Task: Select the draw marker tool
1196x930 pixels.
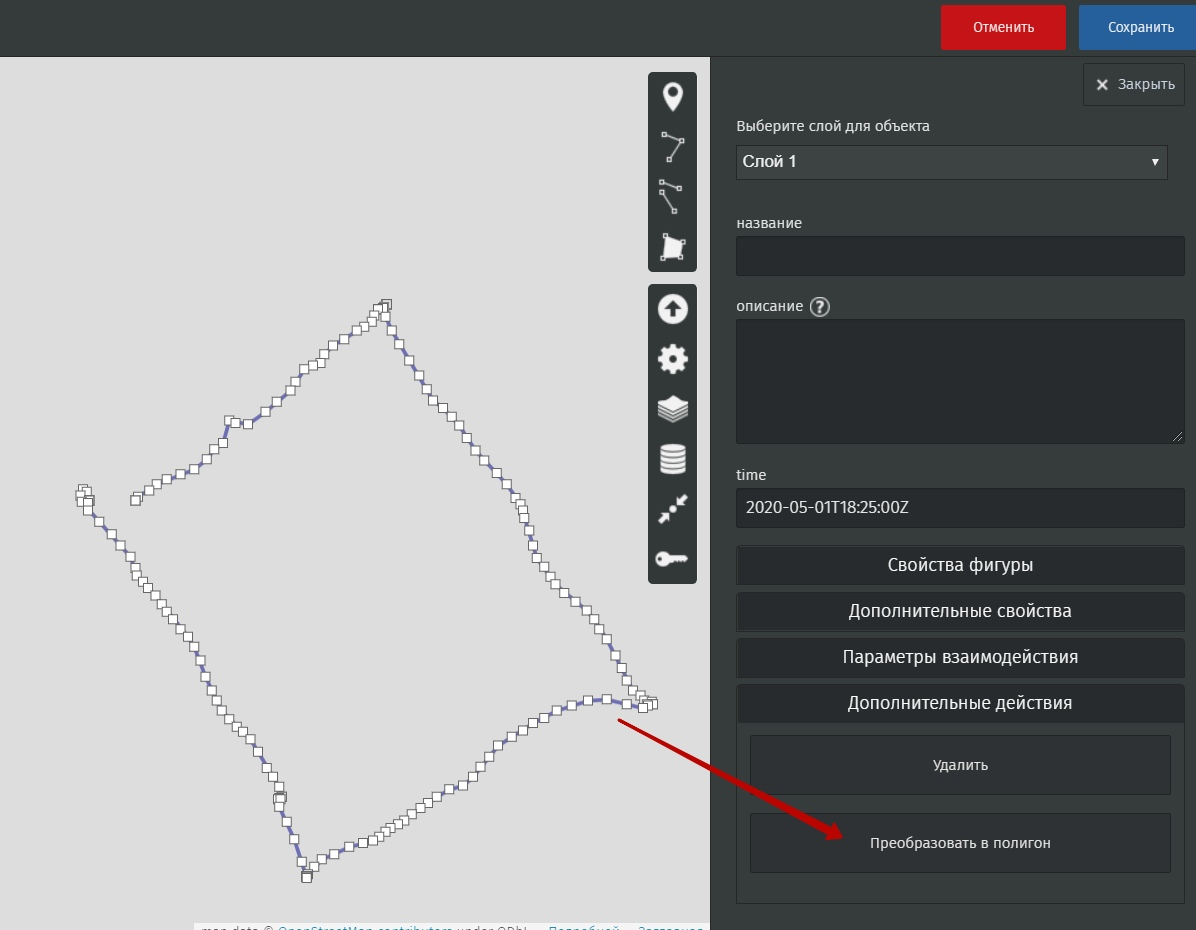Action: 672,97
